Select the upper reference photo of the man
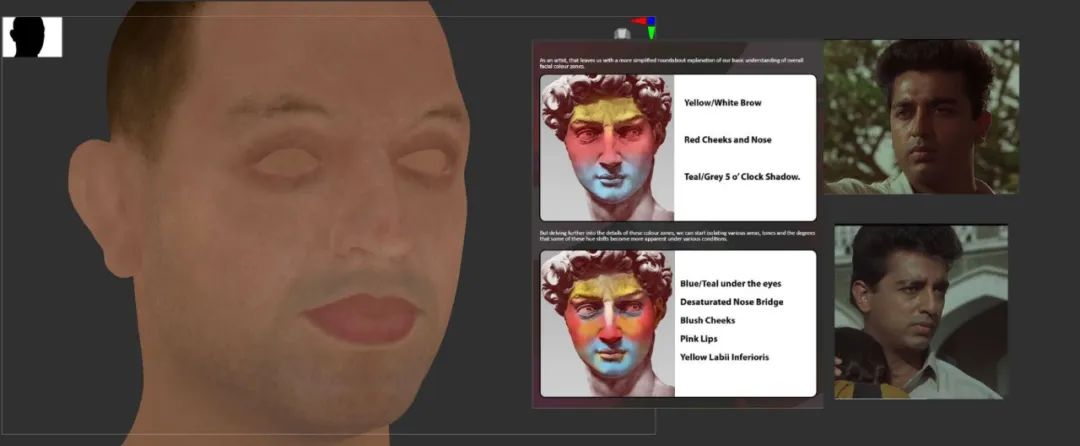The width and height of the screenshot is (1080, 446). tap(921, 116)
